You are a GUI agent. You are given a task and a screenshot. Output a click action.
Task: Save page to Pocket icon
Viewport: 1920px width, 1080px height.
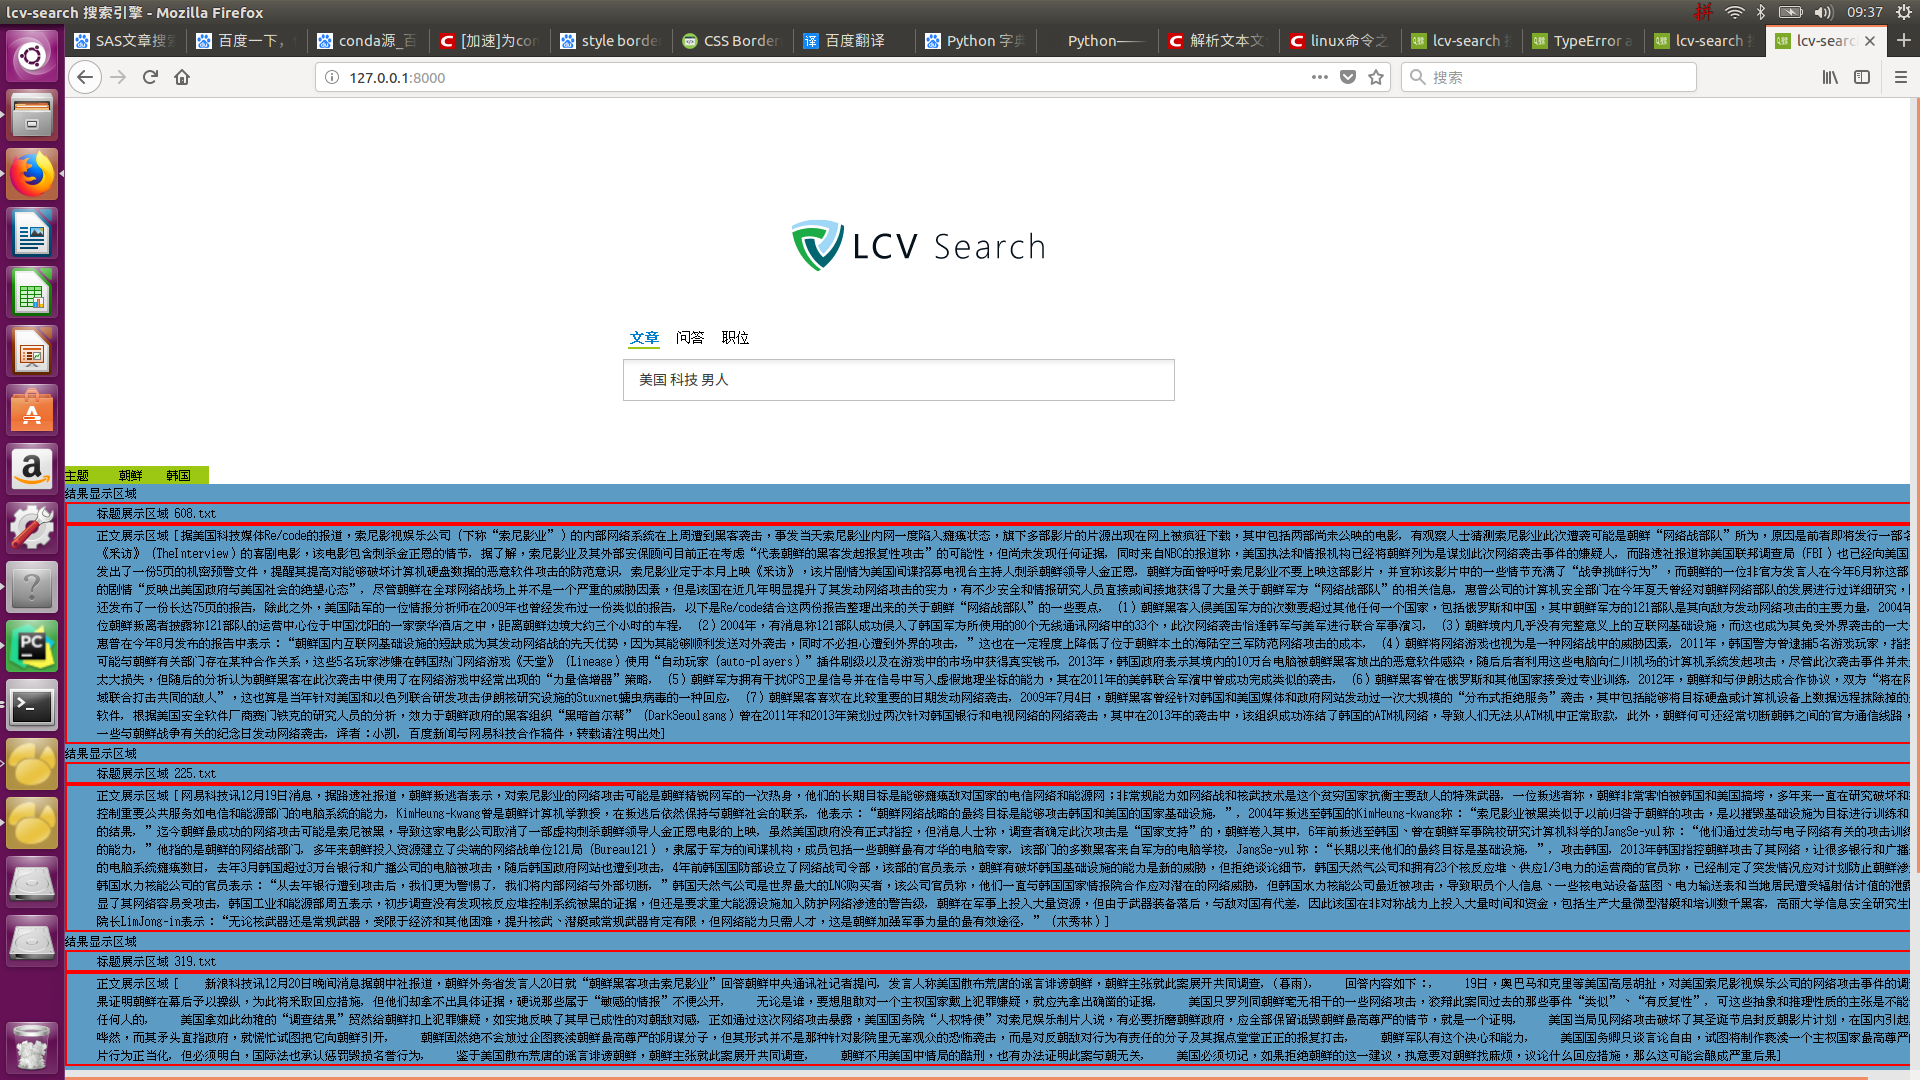point(1348,77)
